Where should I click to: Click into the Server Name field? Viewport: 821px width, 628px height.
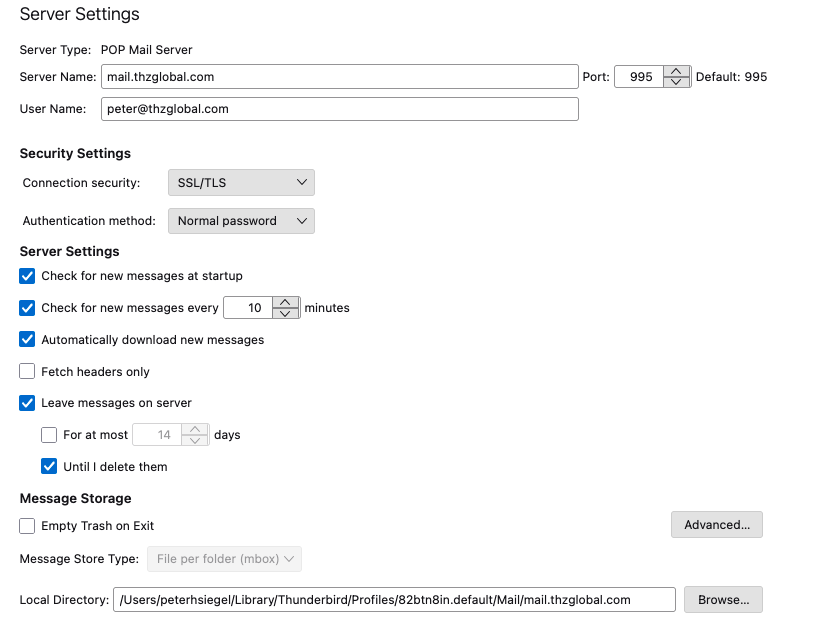(x=339, y=77)
